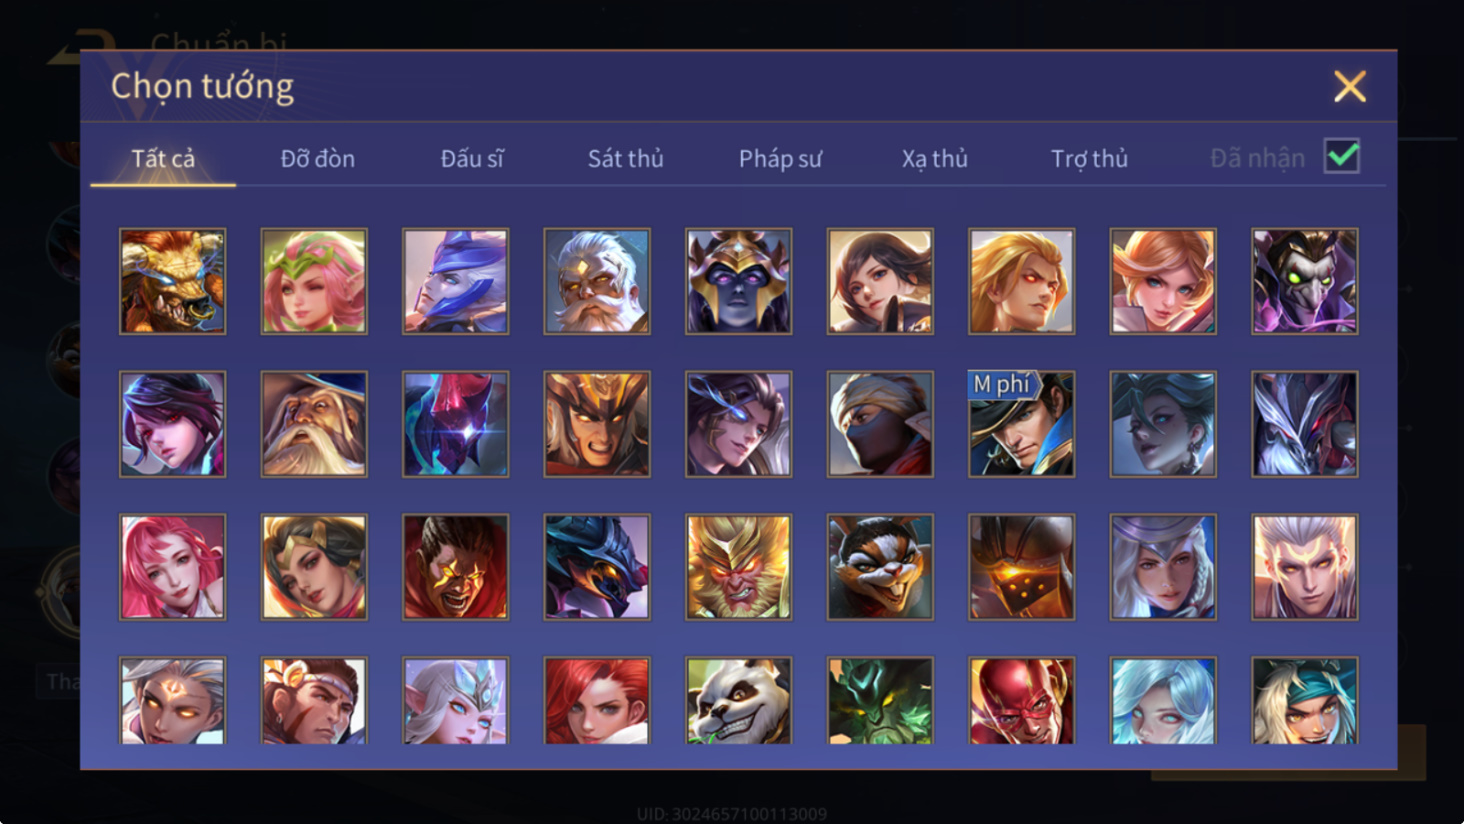
Task: Toggle the "Đã nhận" checkbox
Action: coord(1341,156)
